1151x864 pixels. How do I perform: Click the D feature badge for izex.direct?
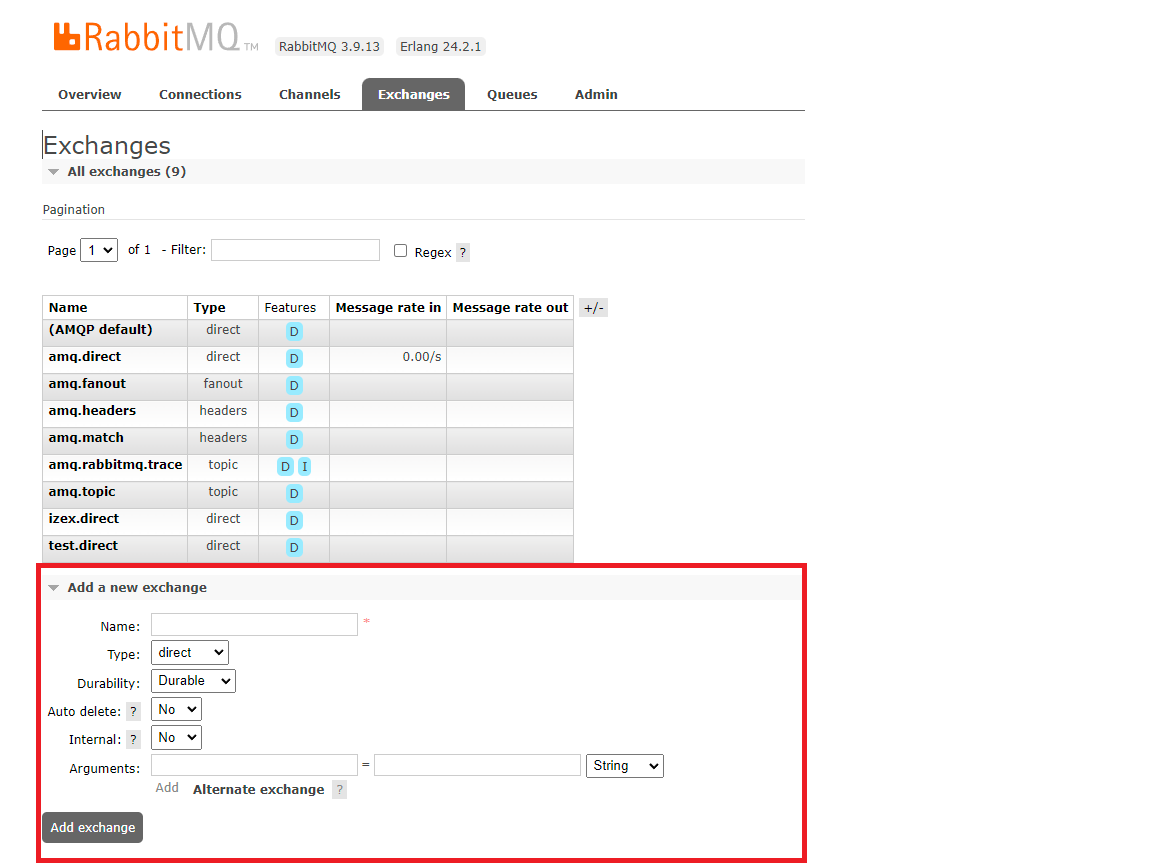[x=294, y=520]
